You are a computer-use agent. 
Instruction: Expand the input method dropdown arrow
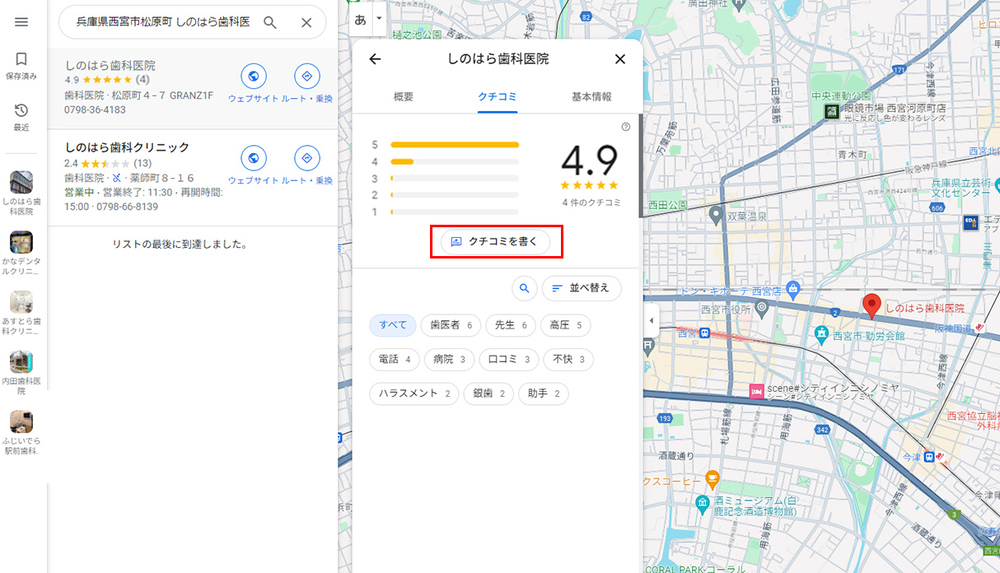(379, 19)
